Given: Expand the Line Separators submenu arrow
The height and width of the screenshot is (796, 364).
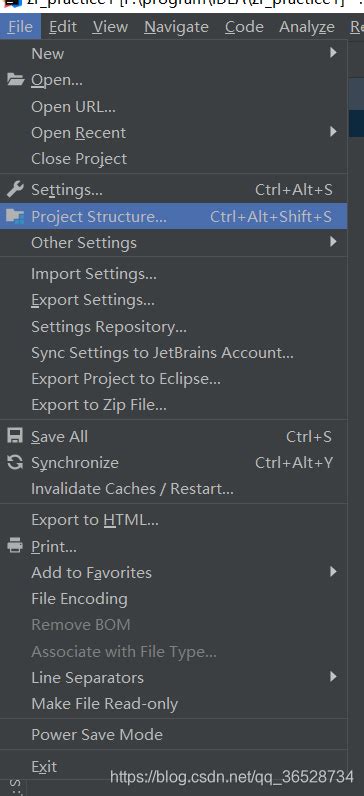Looking at the screenshot, I should [x=333, y=677].
